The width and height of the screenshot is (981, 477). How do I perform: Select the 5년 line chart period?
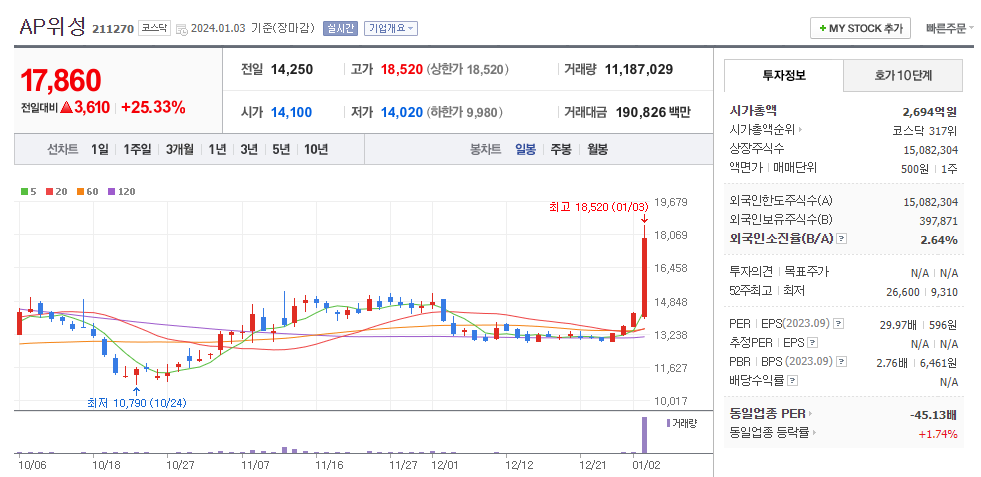pos(281,150)
